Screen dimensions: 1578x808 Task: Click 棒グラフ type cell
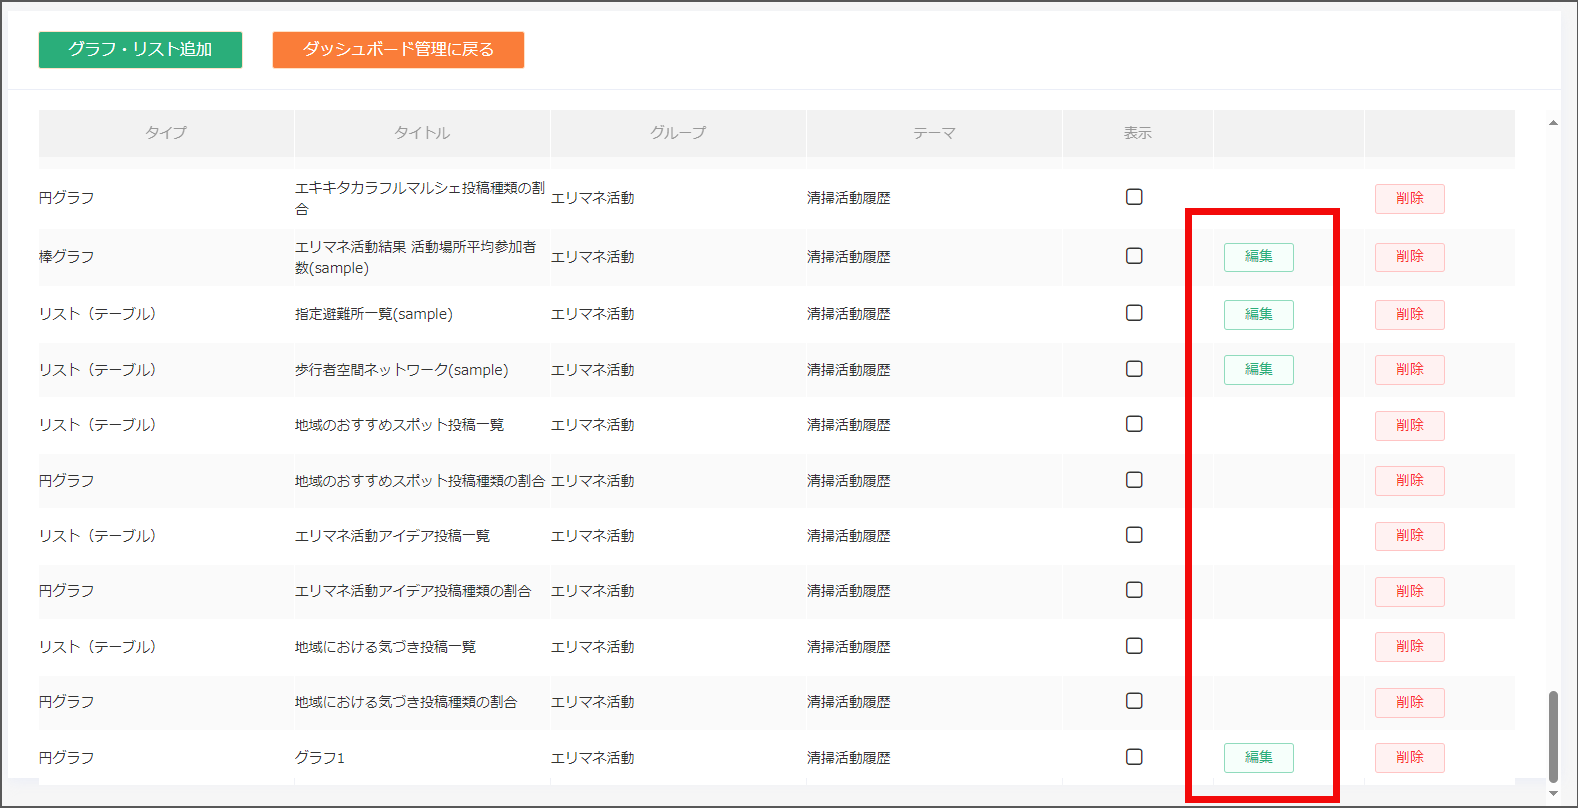pyautogui.click(x=67, y=257)
